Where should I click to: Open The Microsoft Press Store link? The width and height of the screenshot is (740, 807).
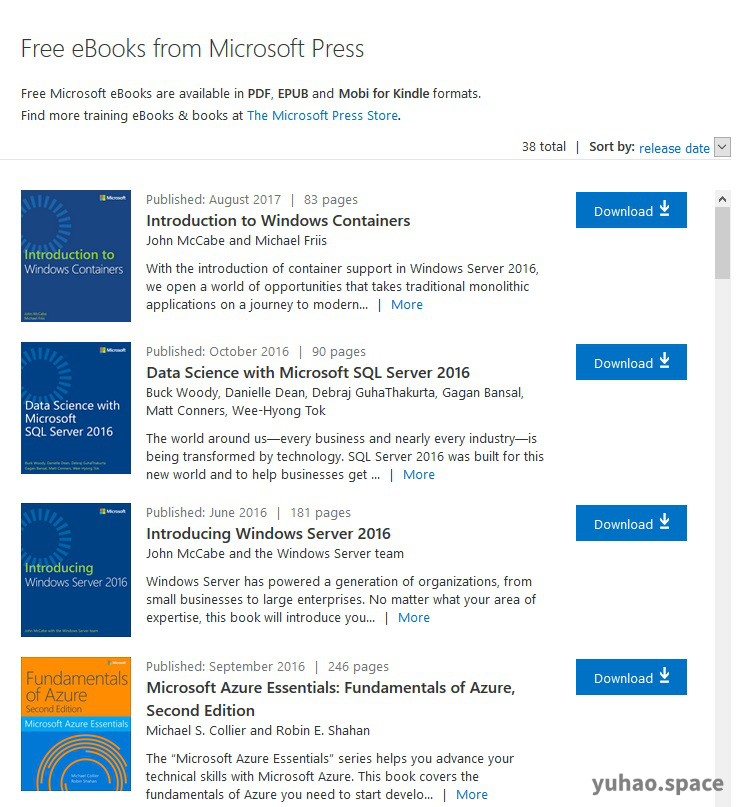[322, 115]
